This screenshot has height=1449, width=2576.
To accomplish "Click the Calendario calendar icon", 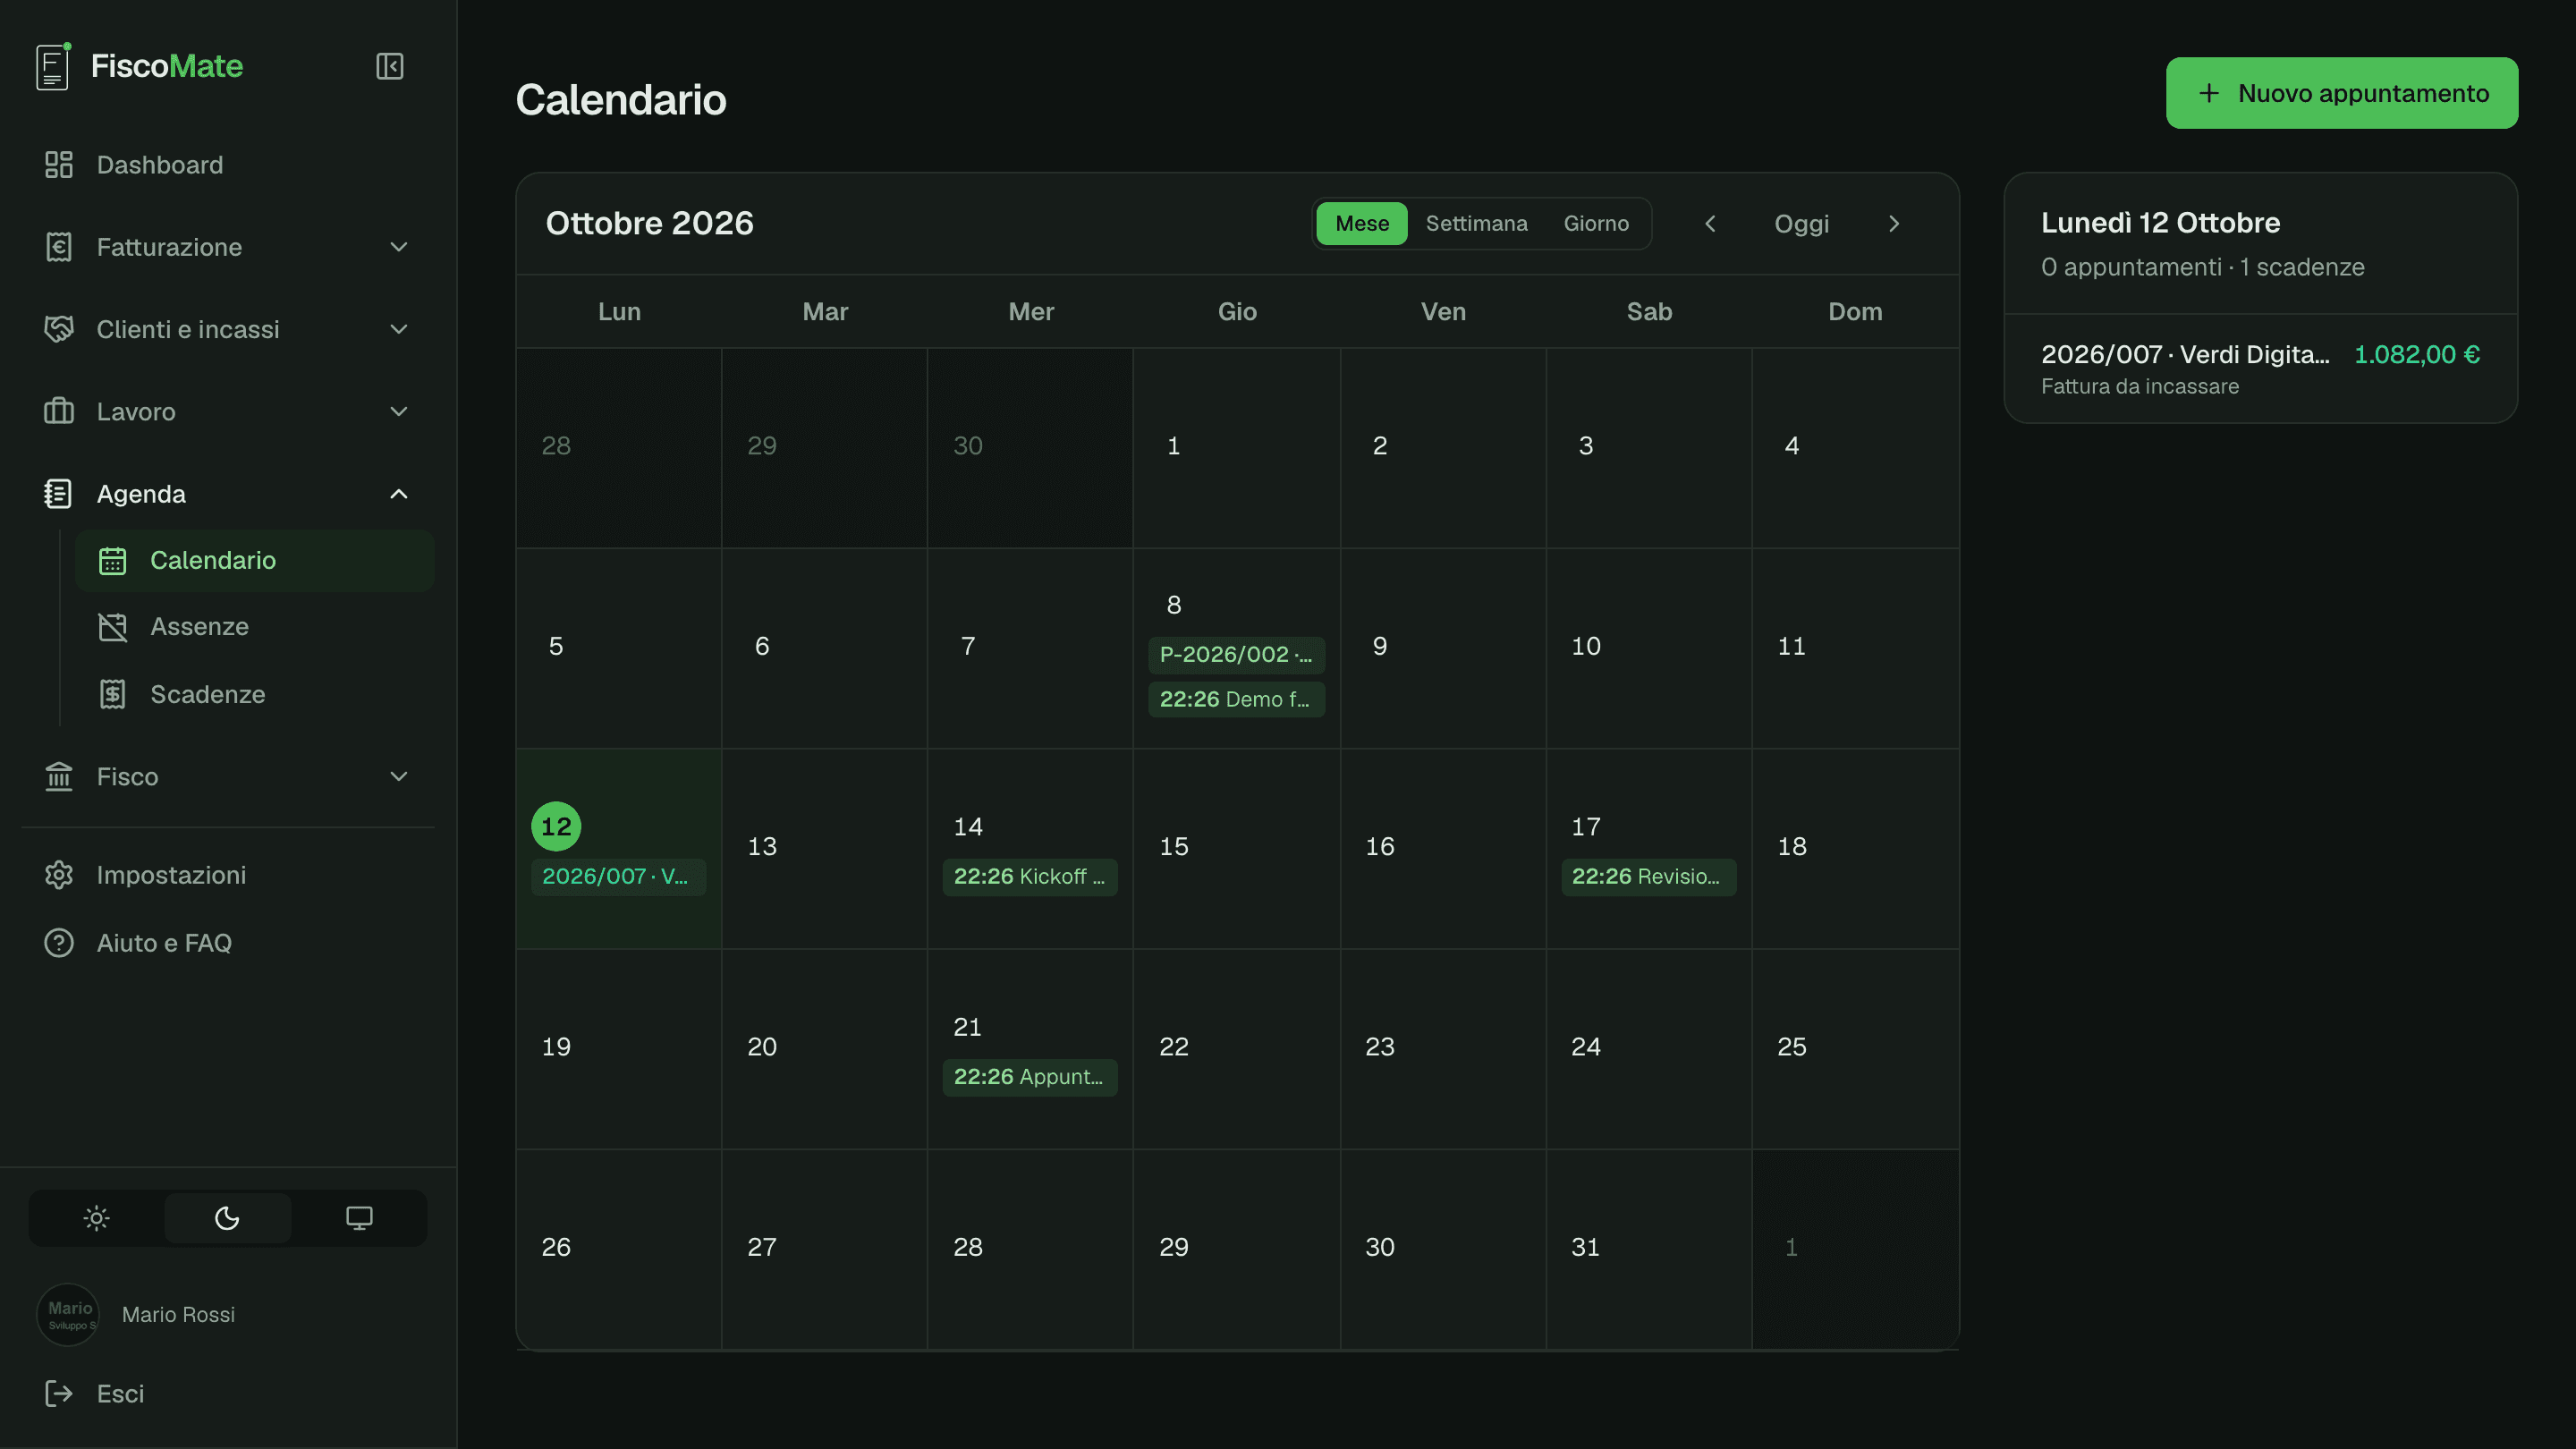I will (113, 561).
